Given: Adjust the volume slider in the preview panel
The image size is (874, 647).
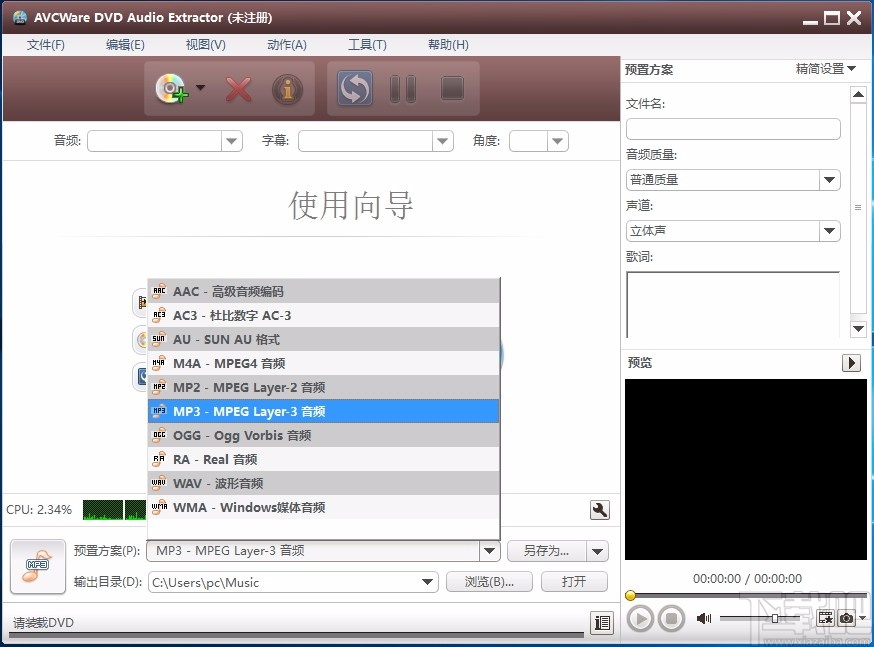Looking at the screenshot, I should pos(775,617).
